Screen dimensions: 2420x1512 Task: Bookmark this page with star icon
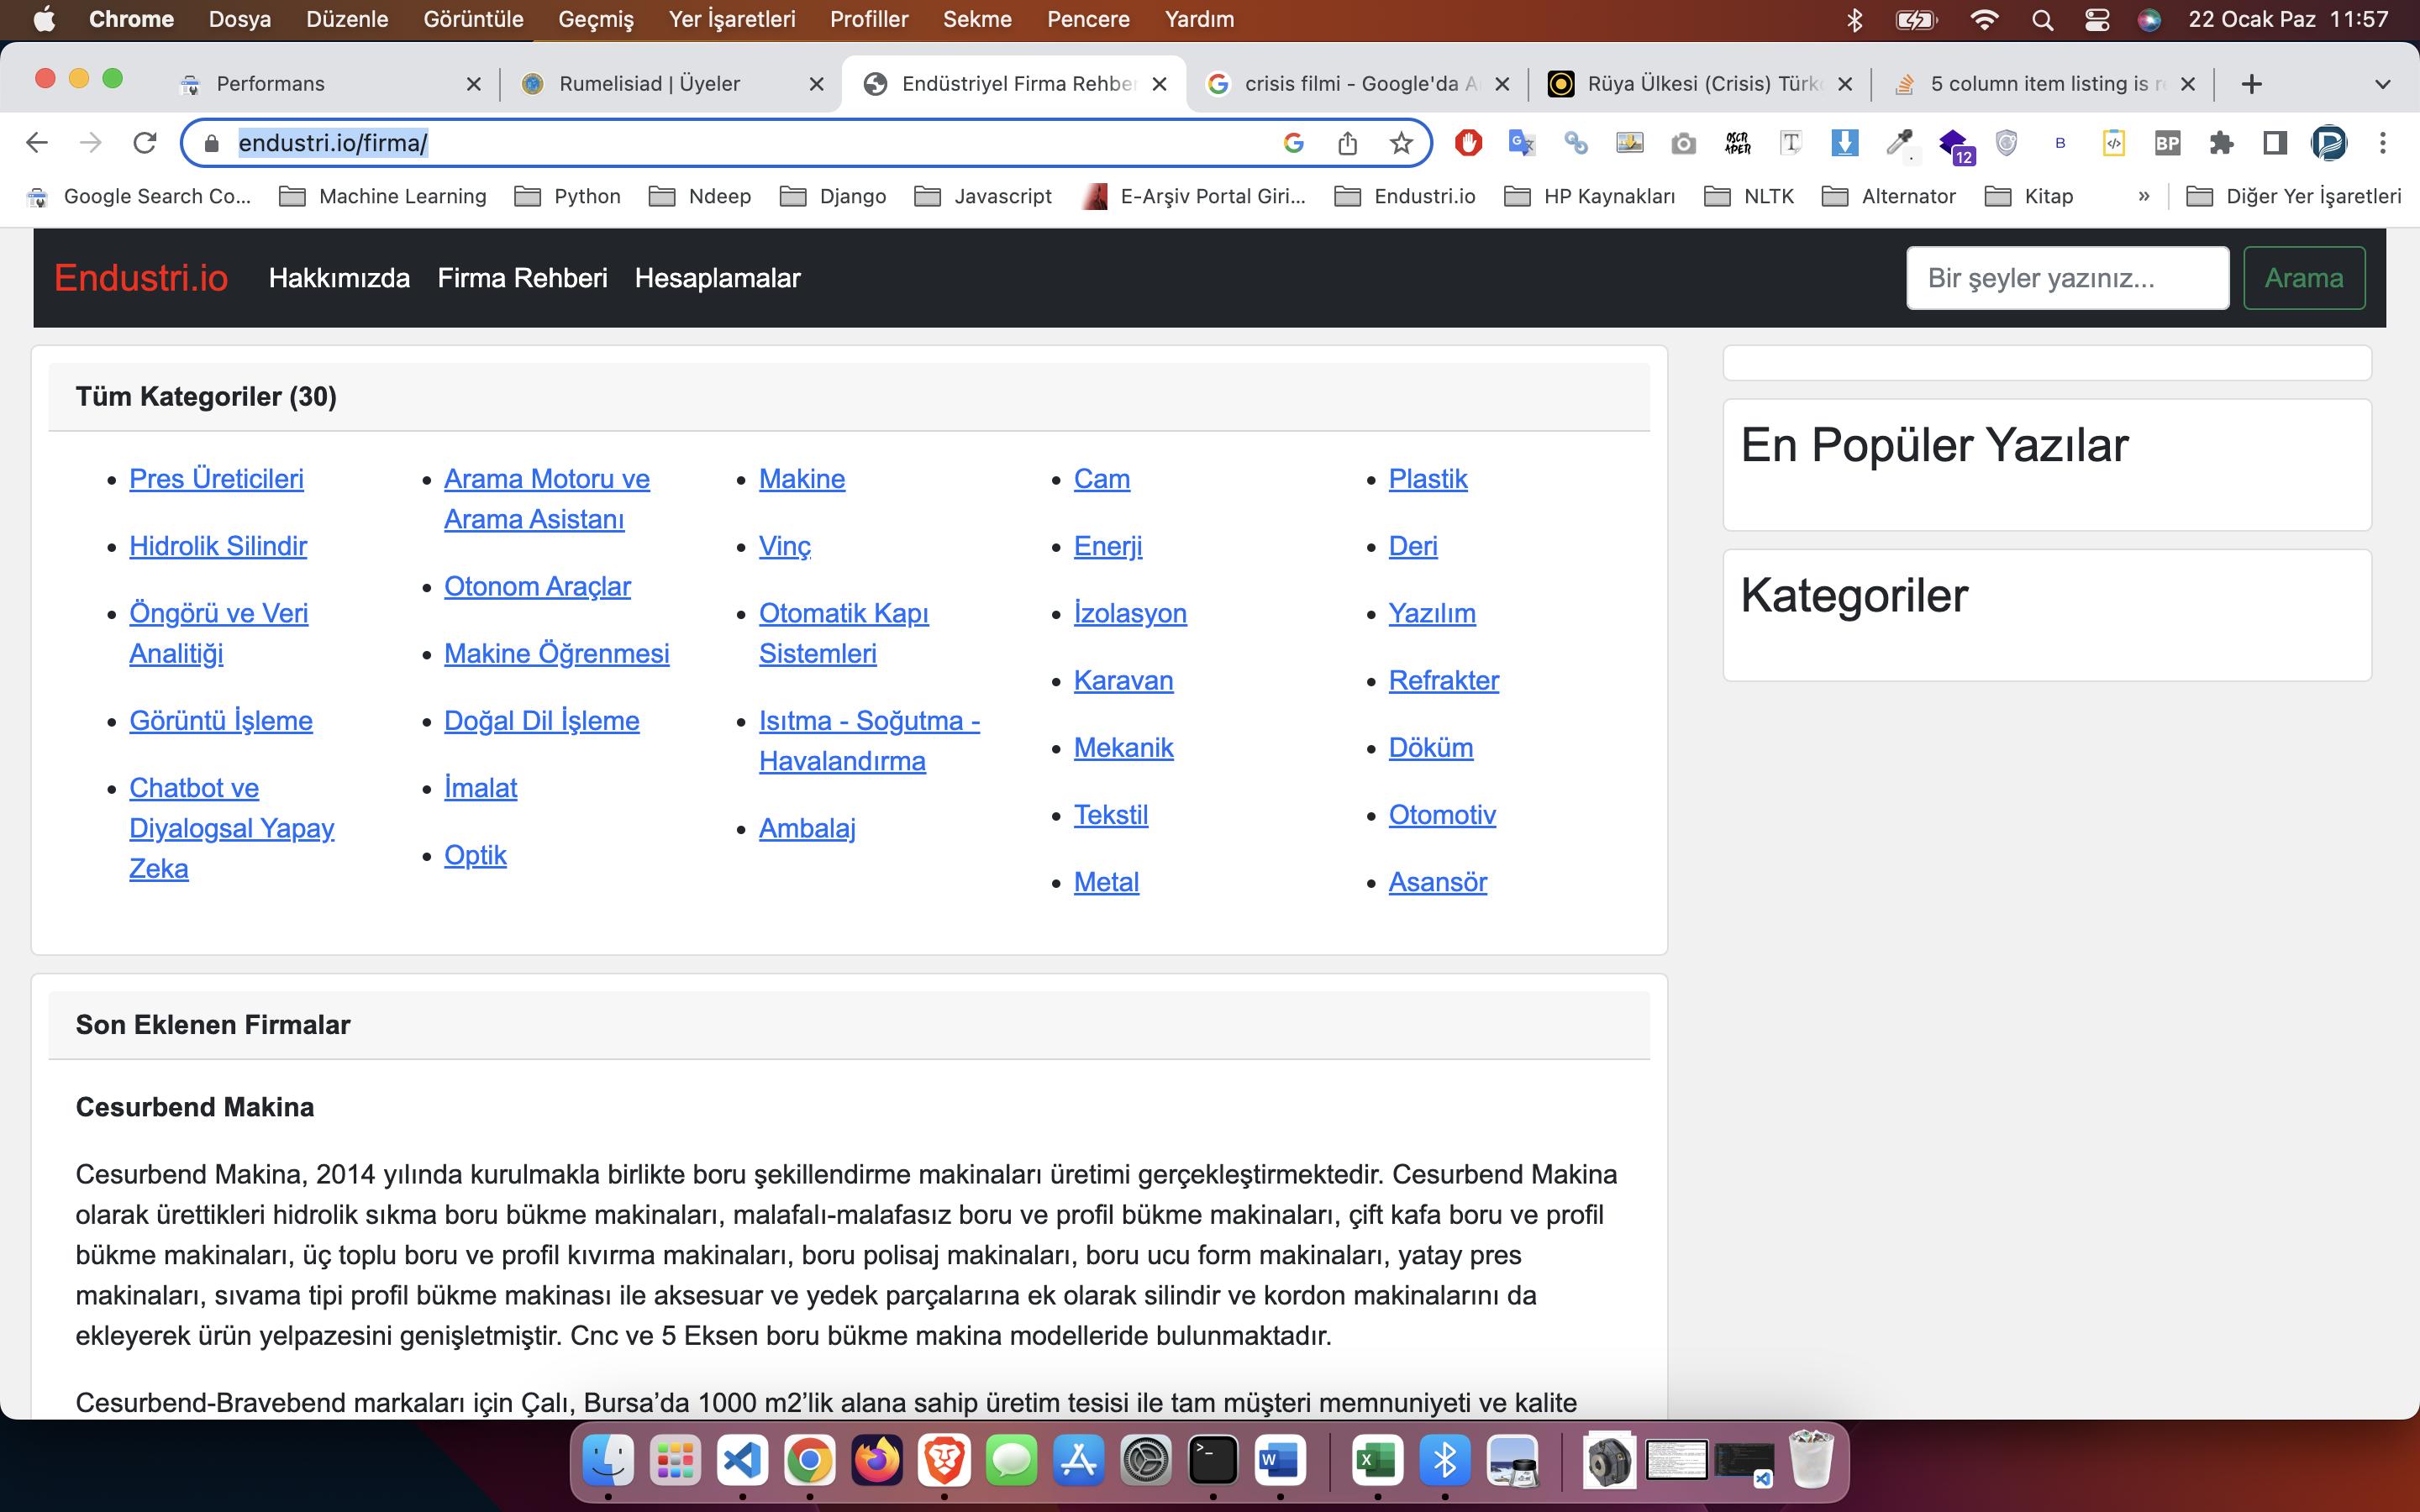click(x=1401, y=143)
